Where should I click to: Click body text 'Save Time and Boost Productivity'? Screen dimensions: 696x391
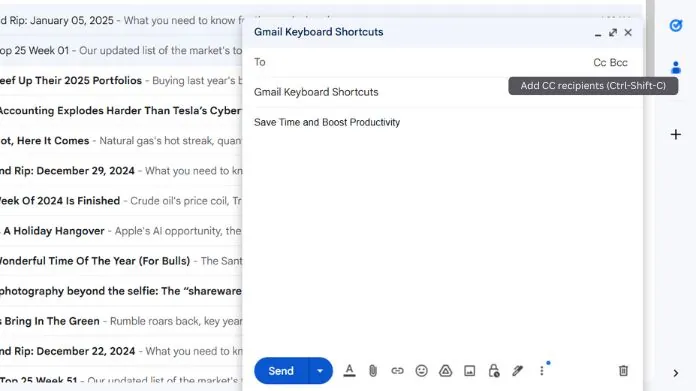point(327,122)
